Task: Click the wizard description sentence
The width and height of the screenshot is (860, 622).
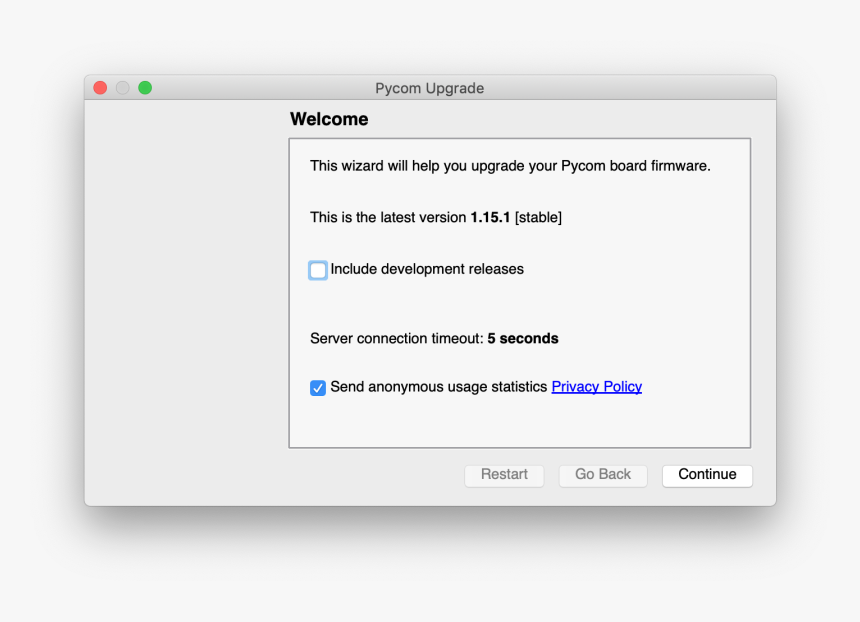Action: [510, 166]
